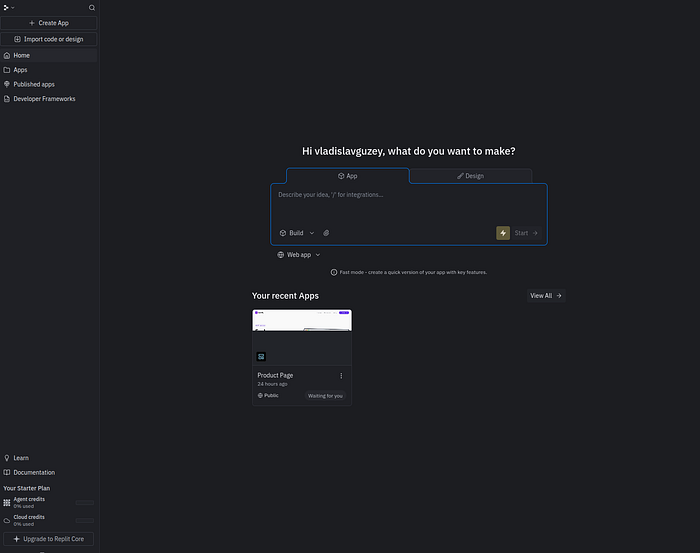Screen dimensions: 700x553
Task: Open Published apps
Action: (49, 84)
